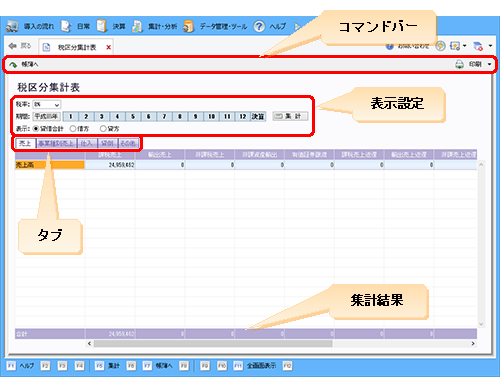
Task: Select the 貸借合計 radio button
Action: pyautogui.click(x=36, y=129)
